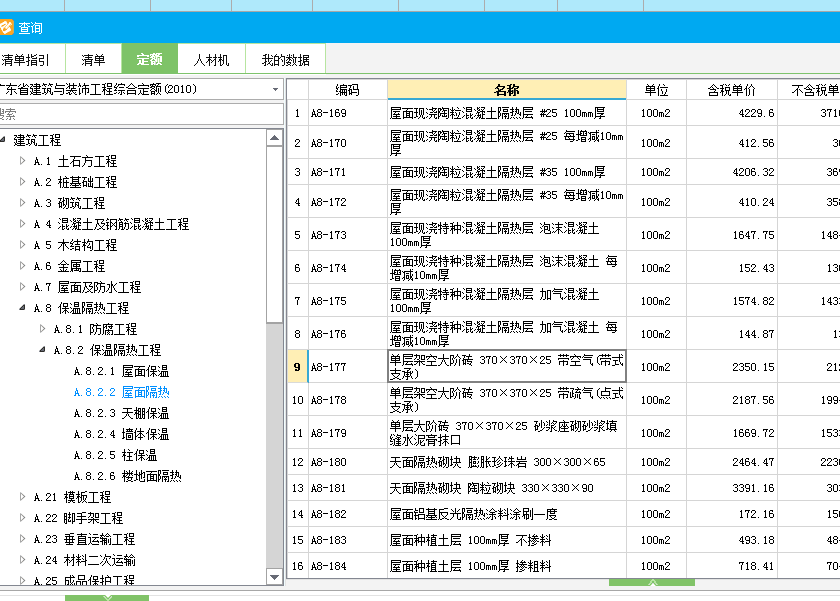Open the 人材机 tab

211,59
